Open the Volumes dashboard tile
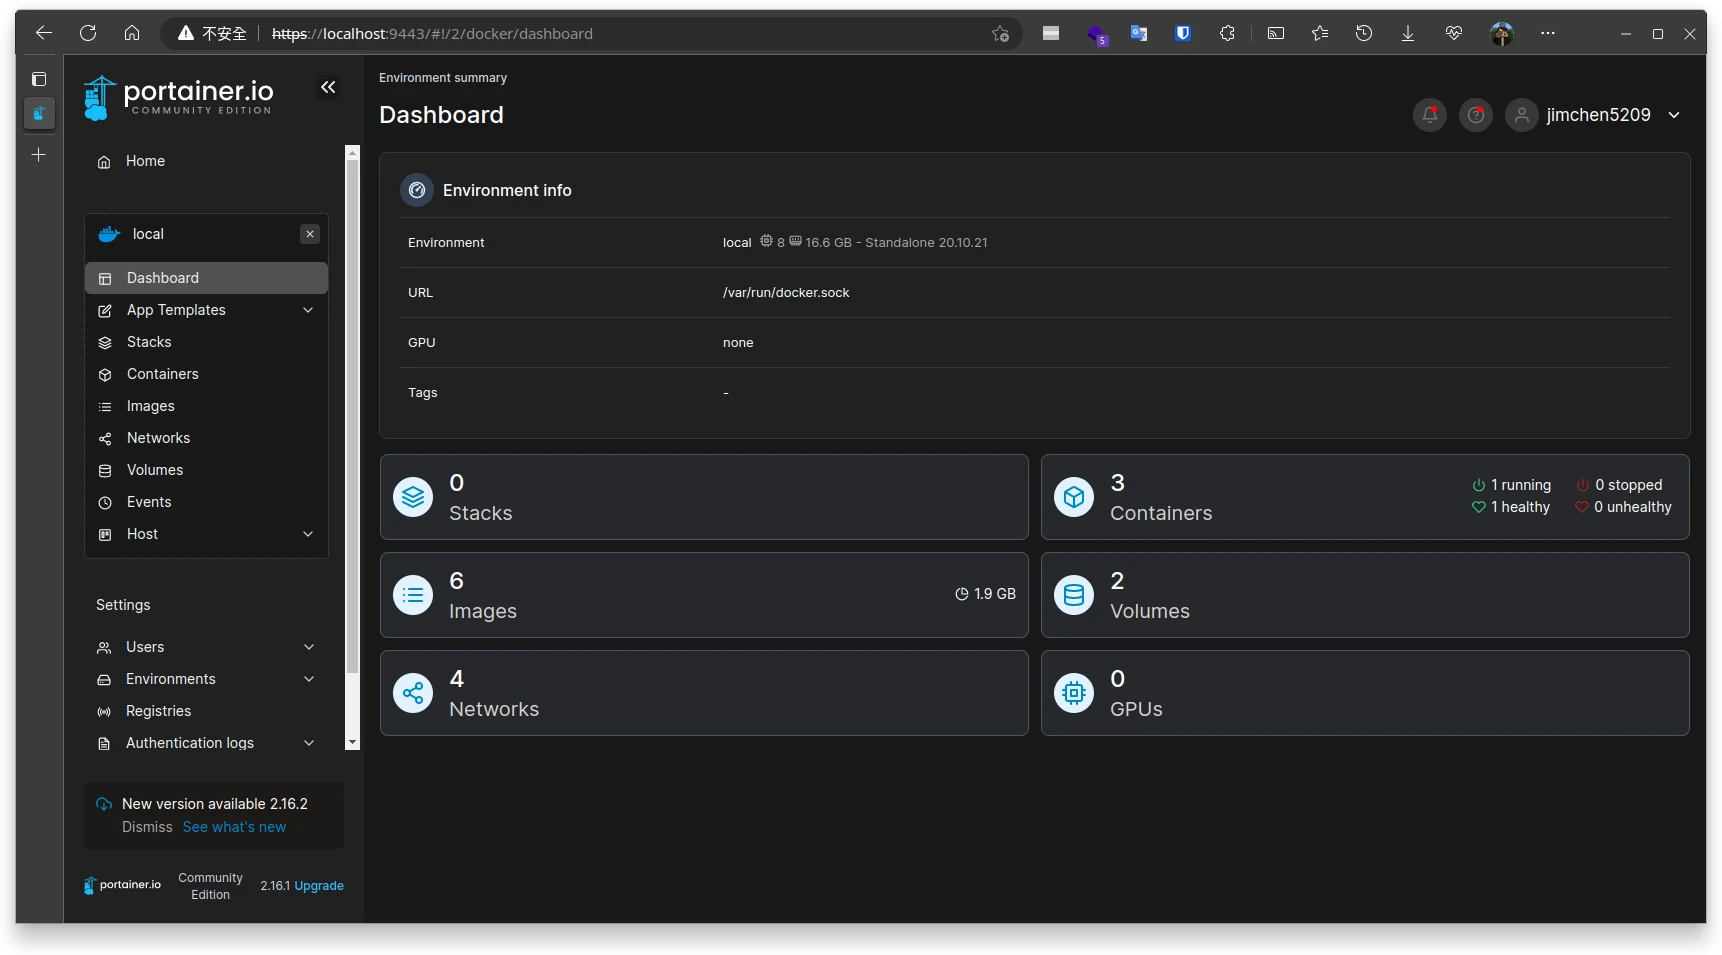1722x955 pixels. click(1364, 596)
